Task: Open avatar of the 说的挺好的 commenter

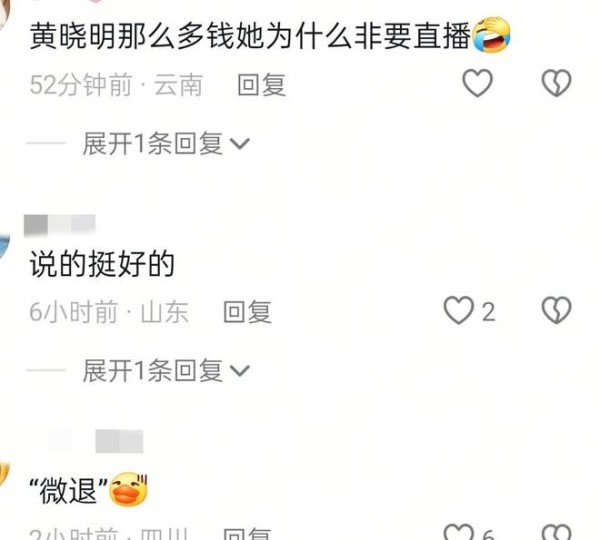Action: [x=4, y=247]
